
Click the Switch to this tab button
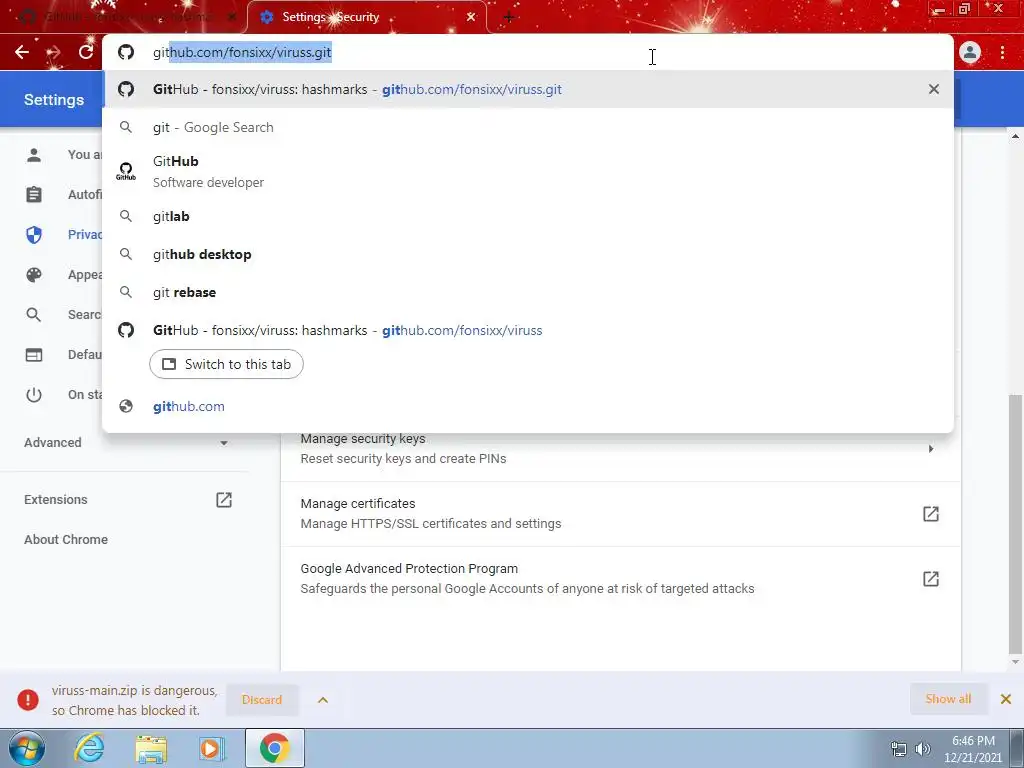226,364
